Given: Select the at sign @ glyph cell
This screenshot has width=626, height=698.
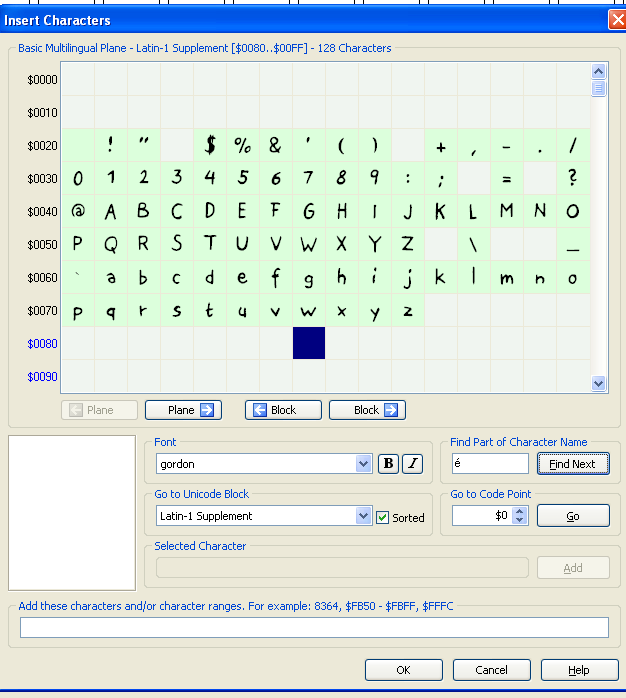Looking at the screenshot, I should click(78, 211).
